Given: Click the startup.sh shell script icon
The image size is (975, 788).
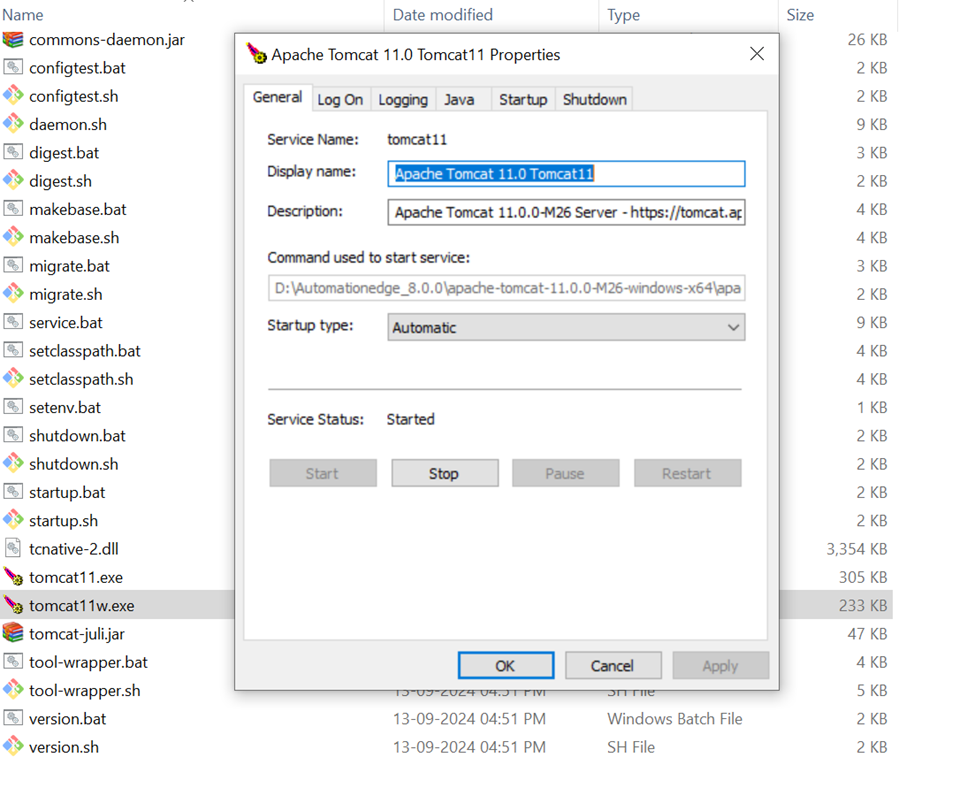Looking at the screenshot, I should [15, 520].
